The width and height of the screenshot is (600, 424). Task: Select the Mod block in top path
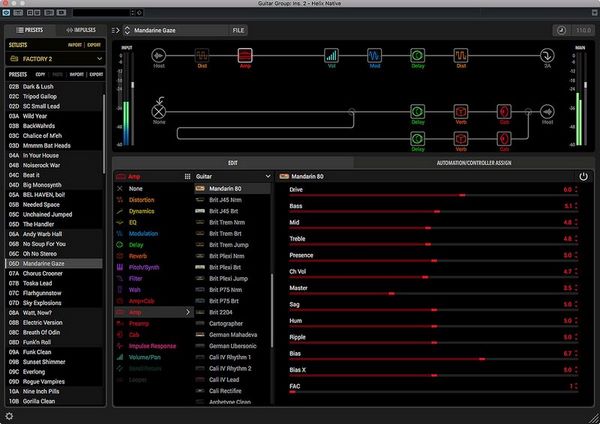coord(374,55)
